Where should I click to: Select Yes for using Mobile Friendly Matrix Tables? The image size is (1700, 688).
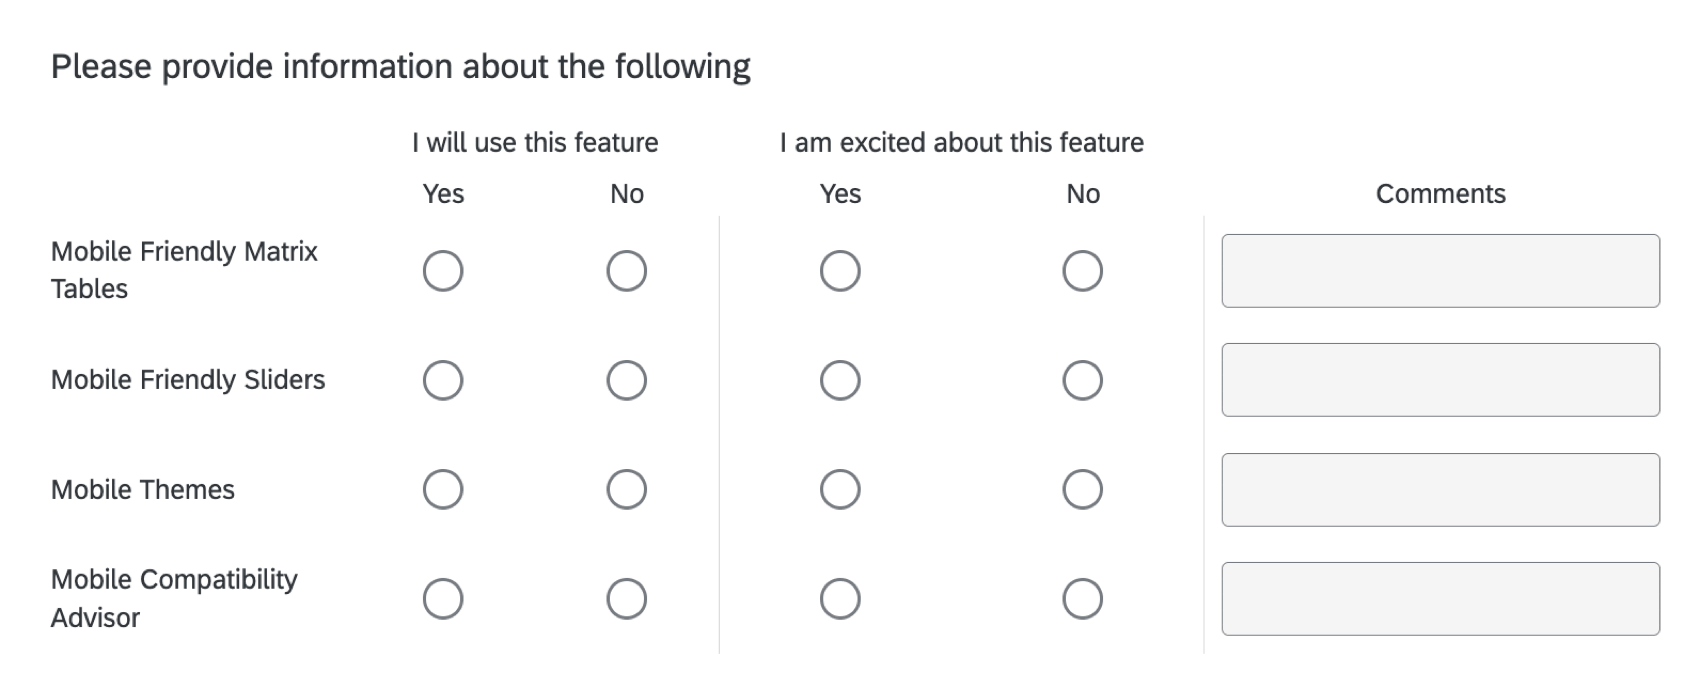pyautogui.click(x=443, y=269)
